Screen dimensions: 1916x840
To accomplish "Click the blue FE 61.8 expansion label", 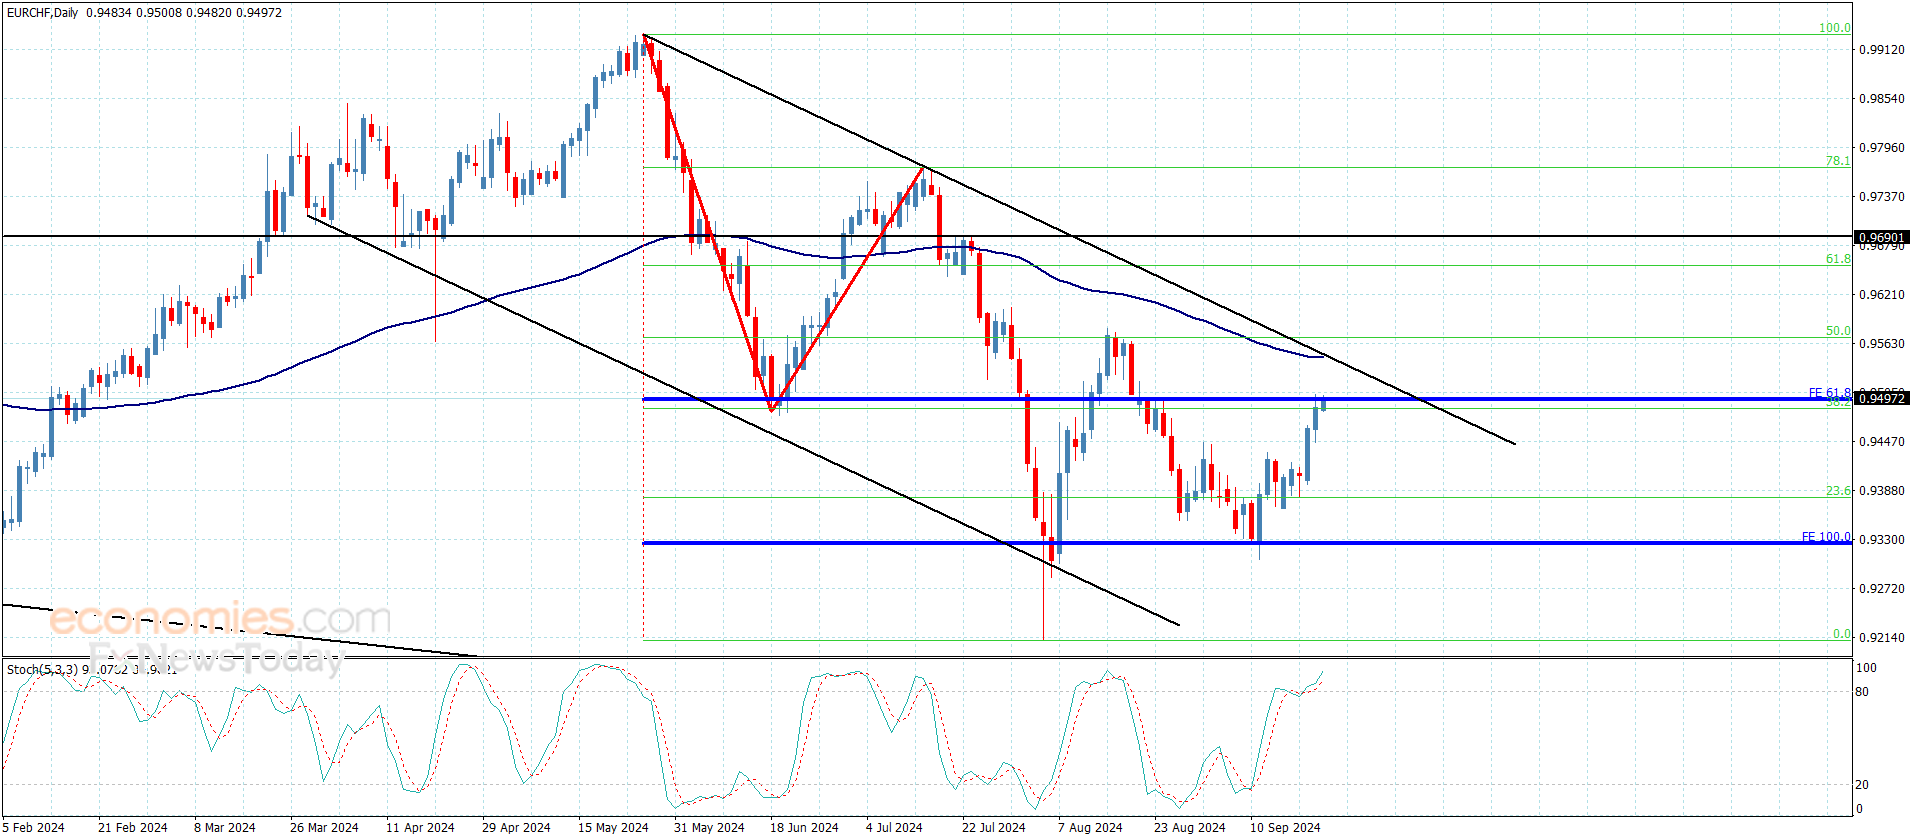I will [x=1829, y=393].
